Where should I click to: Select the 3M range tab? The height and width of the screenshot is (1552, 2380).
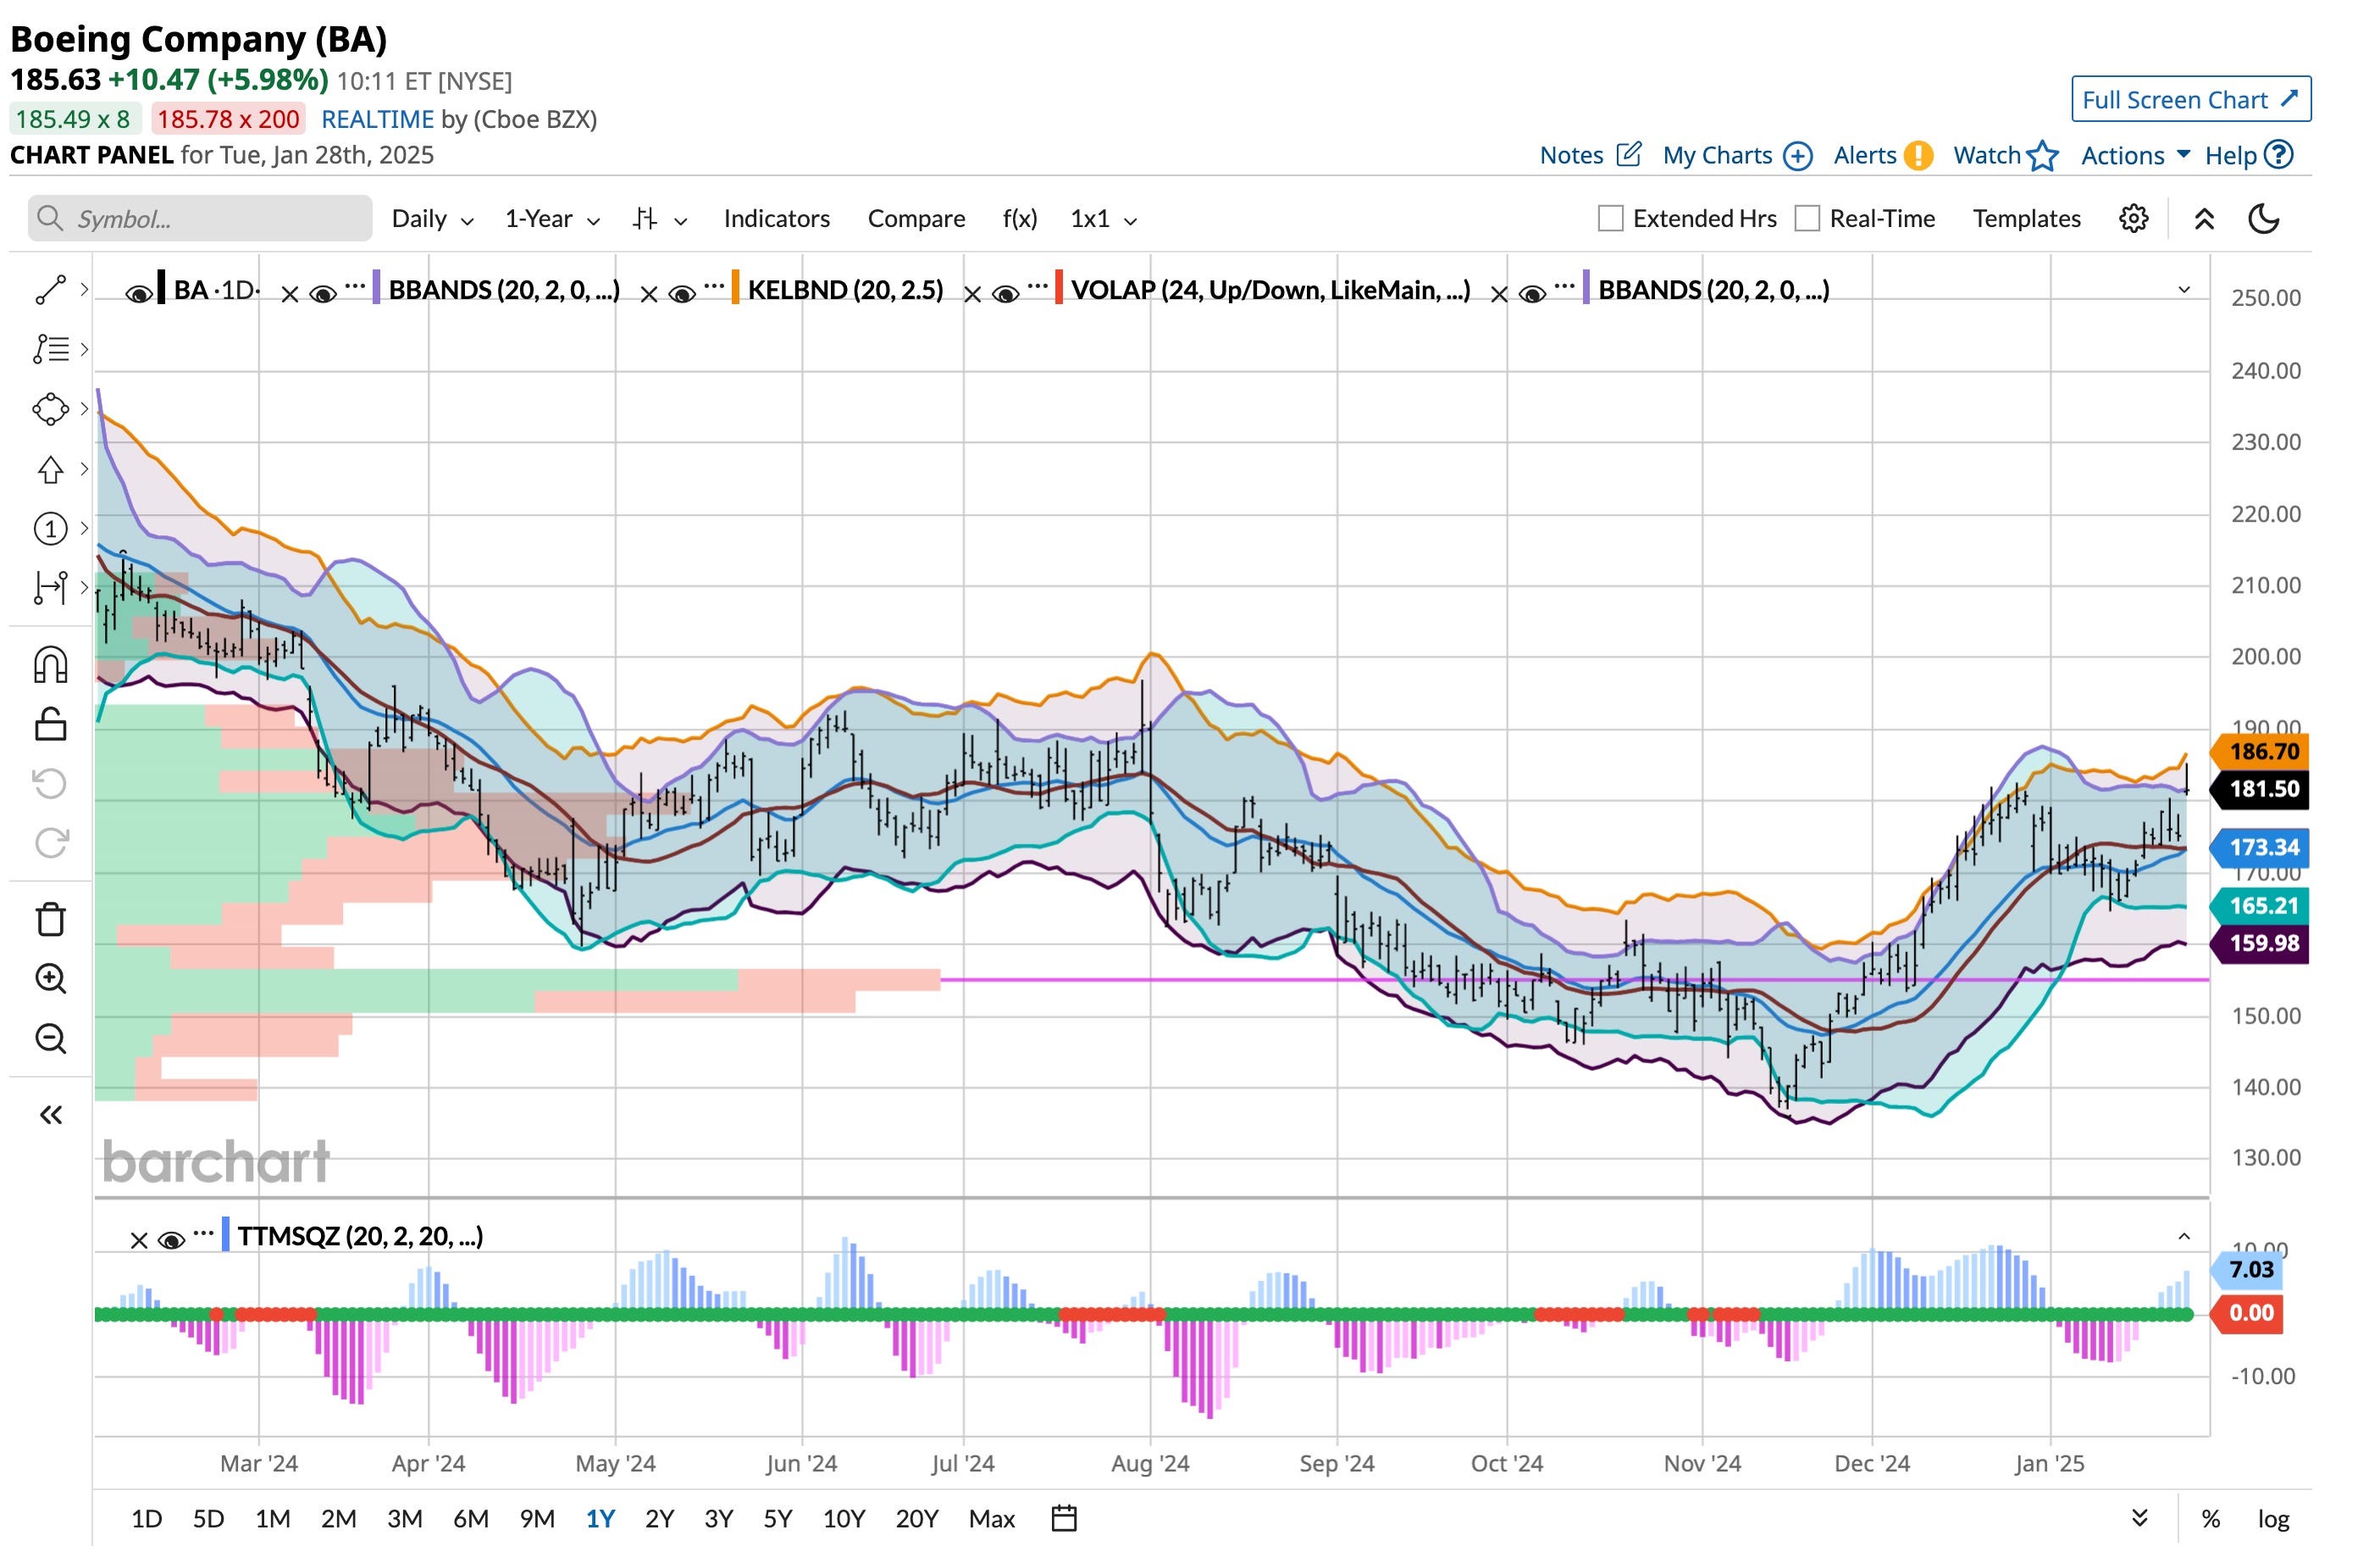405,1519
